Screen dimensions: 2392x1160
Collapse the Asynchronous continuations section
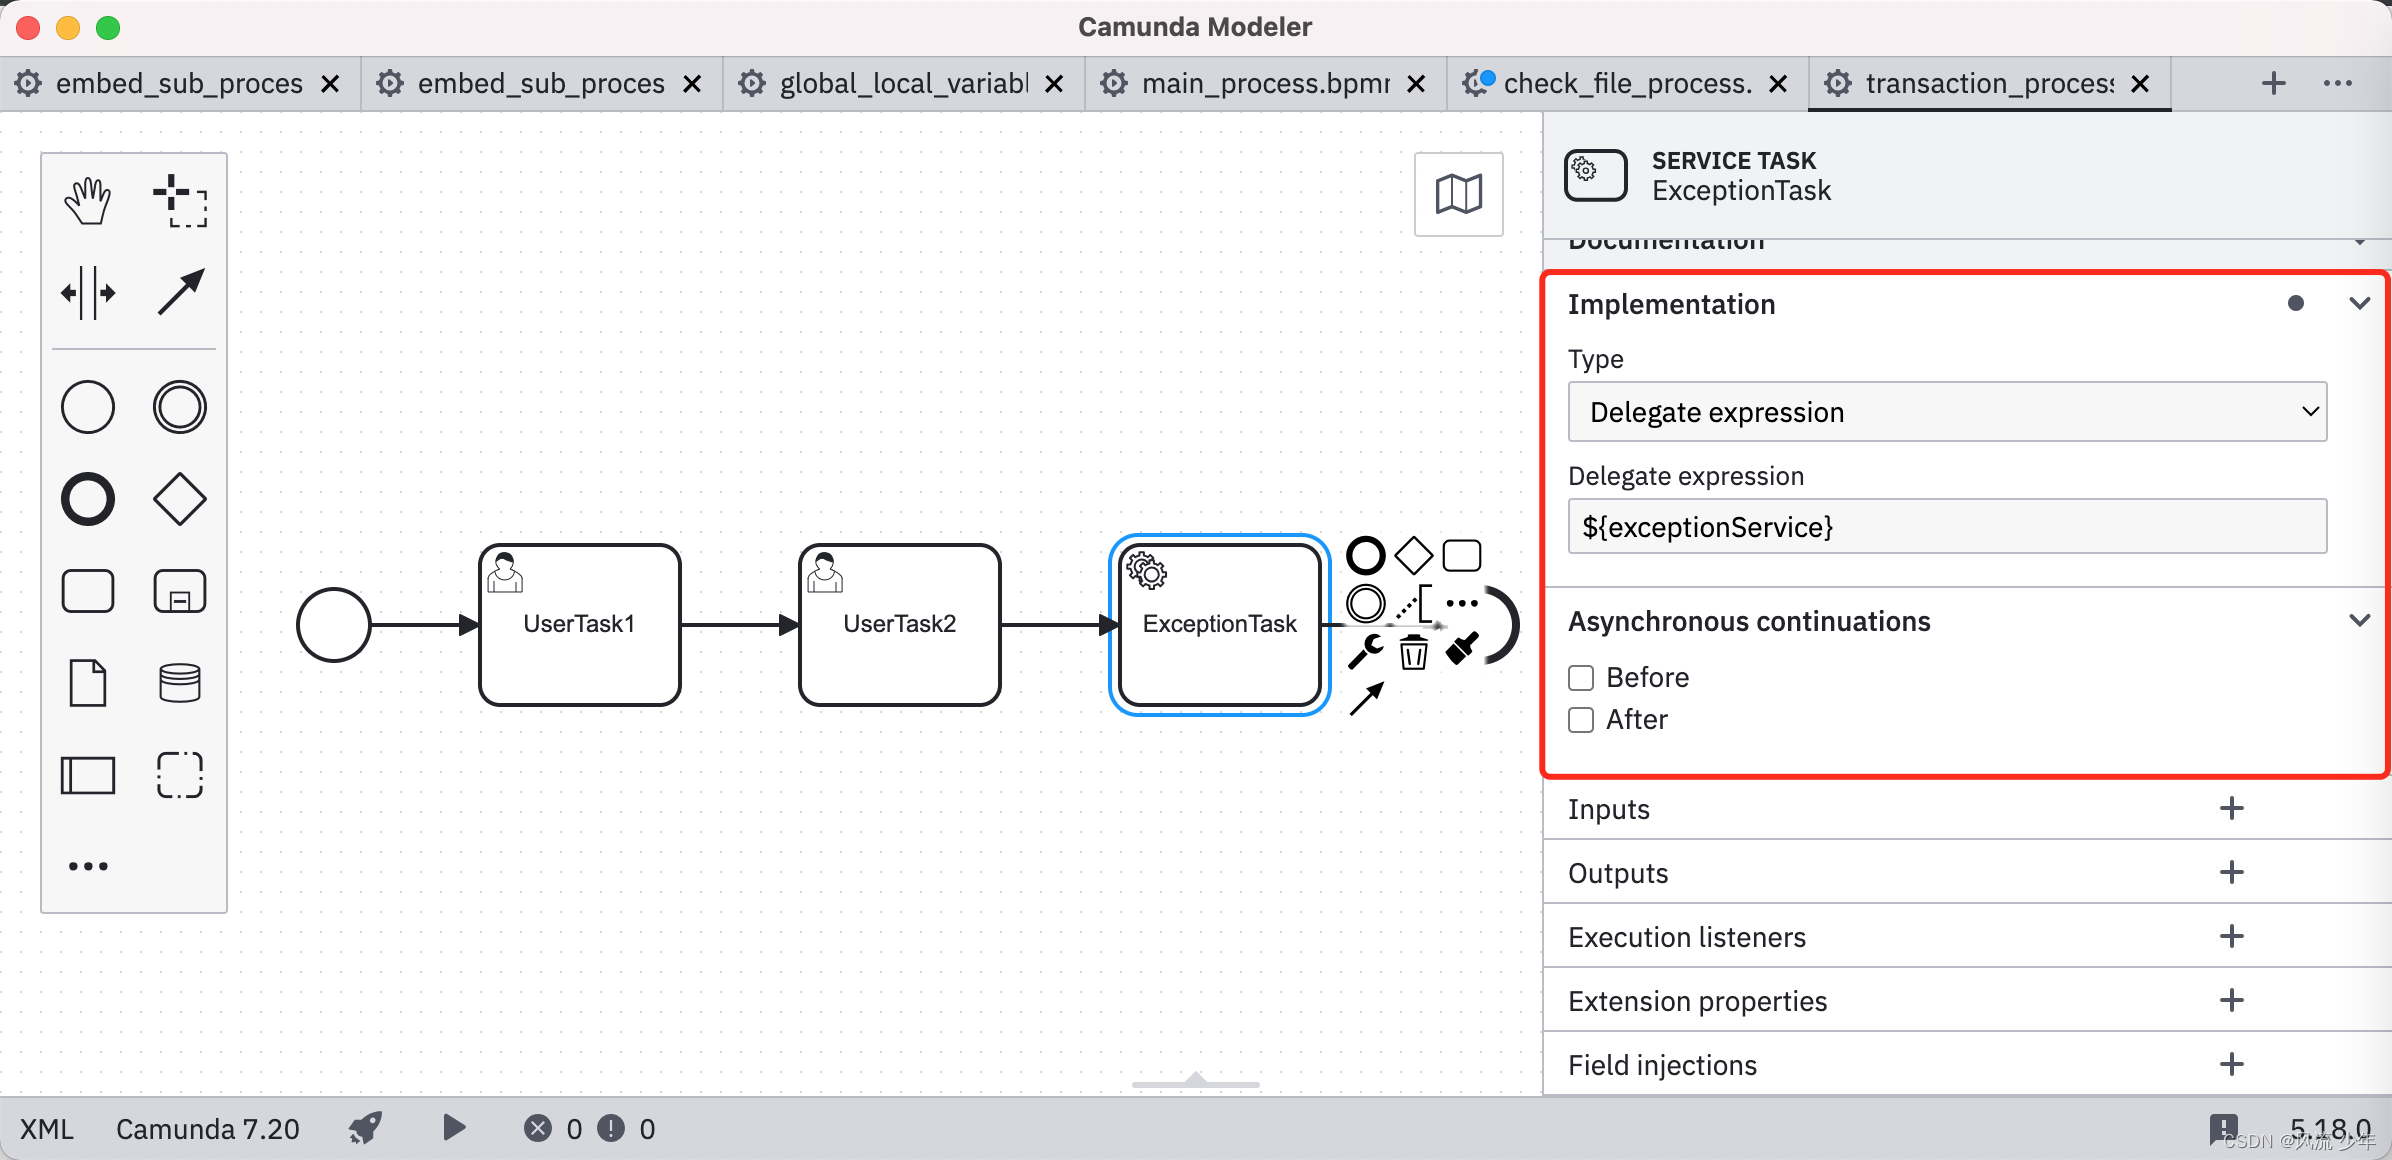point(2354,621)
